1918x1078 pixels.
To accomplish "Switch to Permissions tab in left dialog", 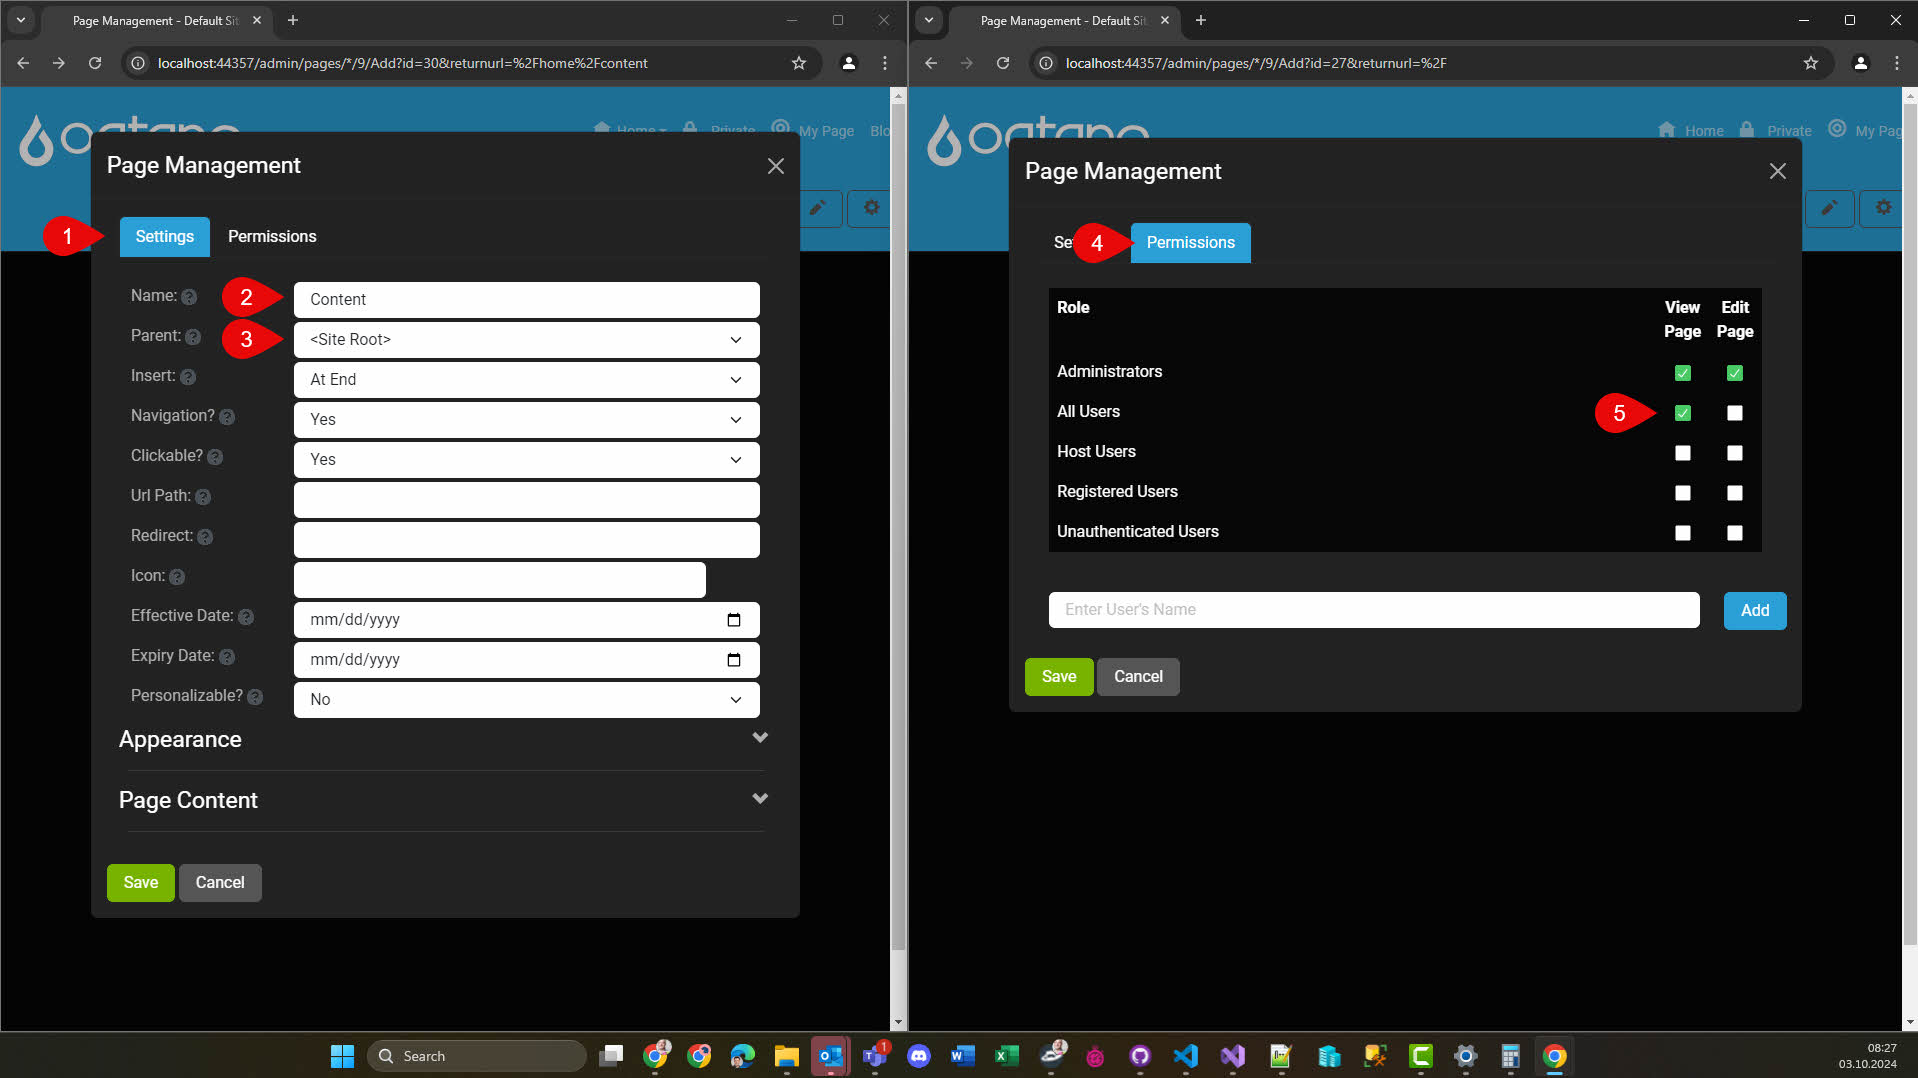I will click(x=272, y=237).
